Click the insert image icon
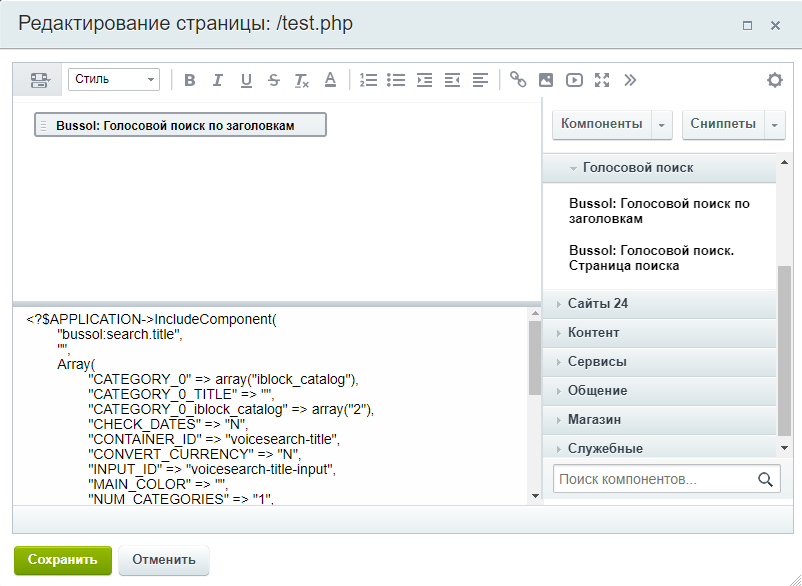Image resolution: width=802 pixels, height=586 pixels. (546, 80)
